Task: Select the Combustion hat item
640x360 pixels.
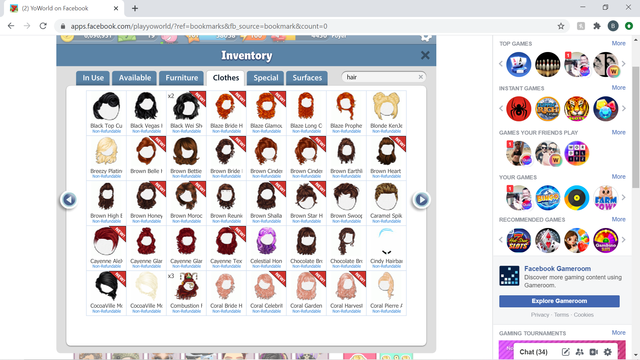Action: click(x=187, y=292)
